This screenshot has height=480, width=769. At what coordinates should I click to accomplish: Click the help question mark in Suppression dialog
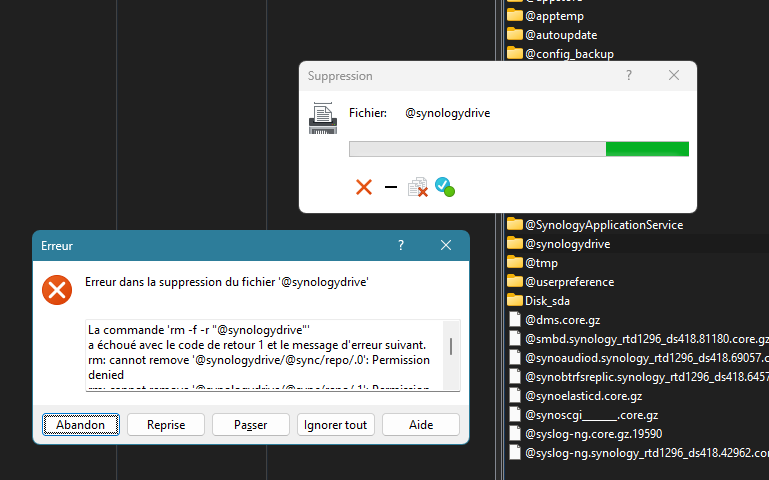[629, 76]
